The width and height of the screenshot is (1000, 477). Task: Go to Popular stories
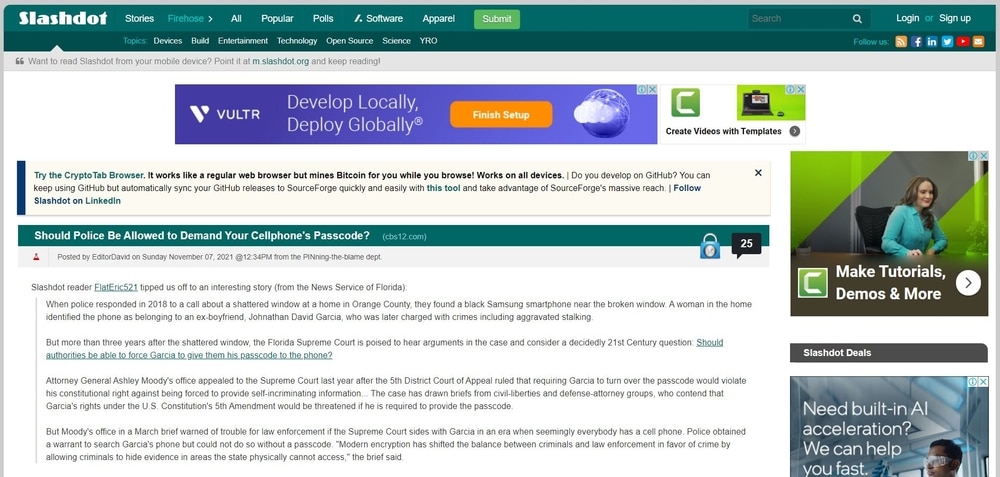277,18
